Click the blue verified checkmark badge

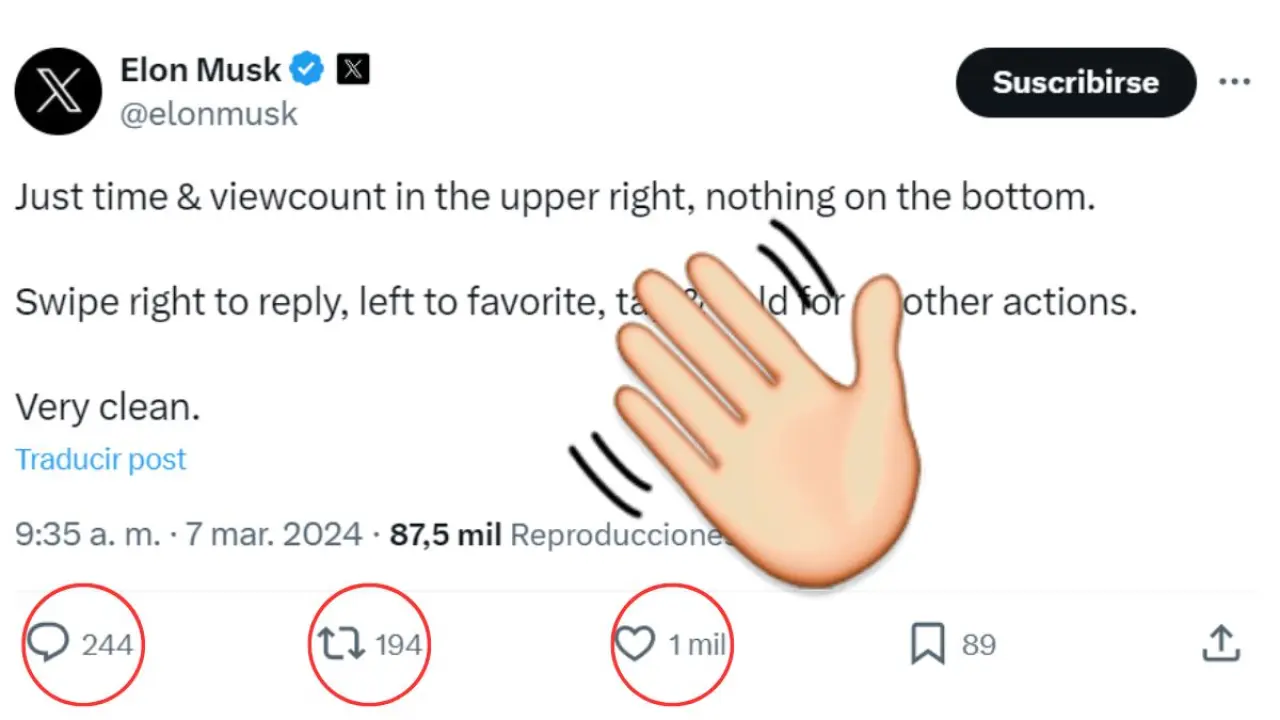tap(307, 70)
